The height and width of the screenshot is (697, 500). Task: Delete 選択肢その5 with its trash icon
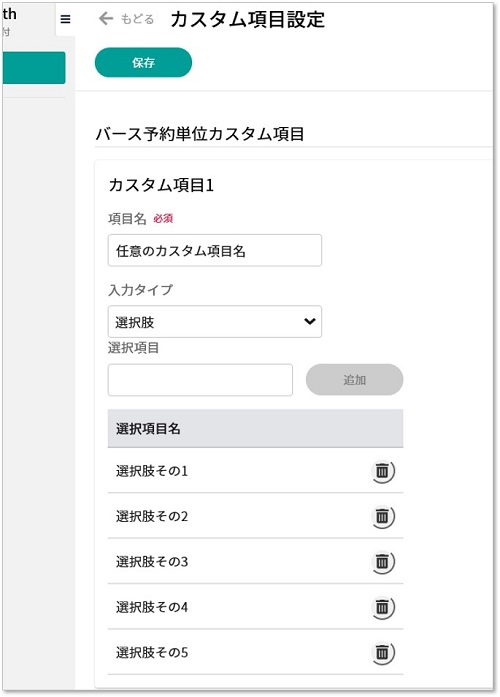pyautogui.click(x=382, y=653)
